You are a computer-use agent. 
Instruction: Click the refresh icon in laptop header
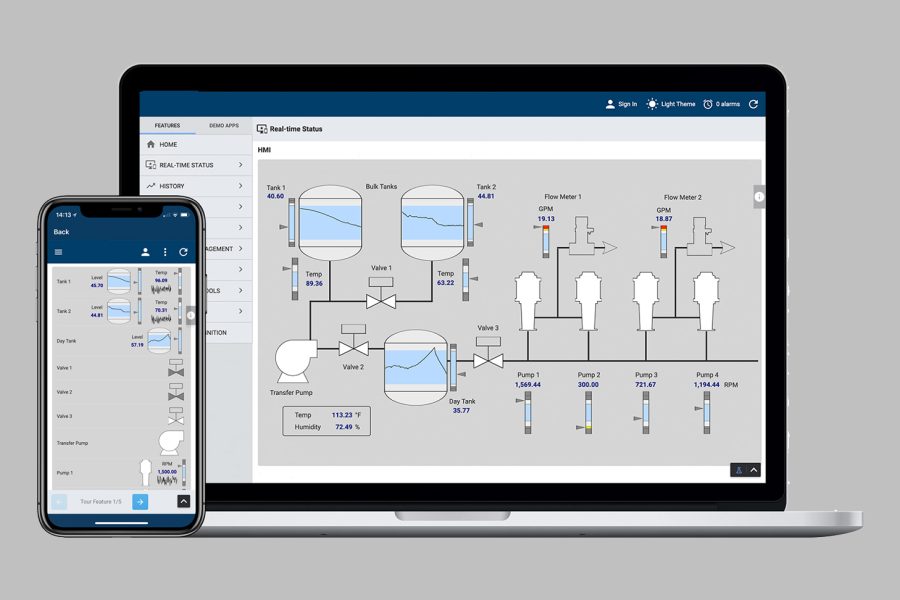click(753, 104)
